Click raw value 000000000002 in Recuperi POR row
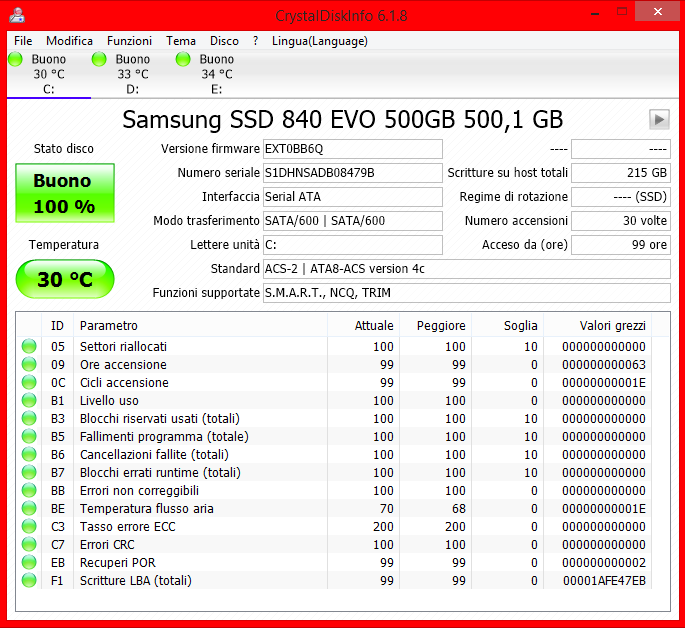This screenshot has width=685, height=628. point(604,562)
